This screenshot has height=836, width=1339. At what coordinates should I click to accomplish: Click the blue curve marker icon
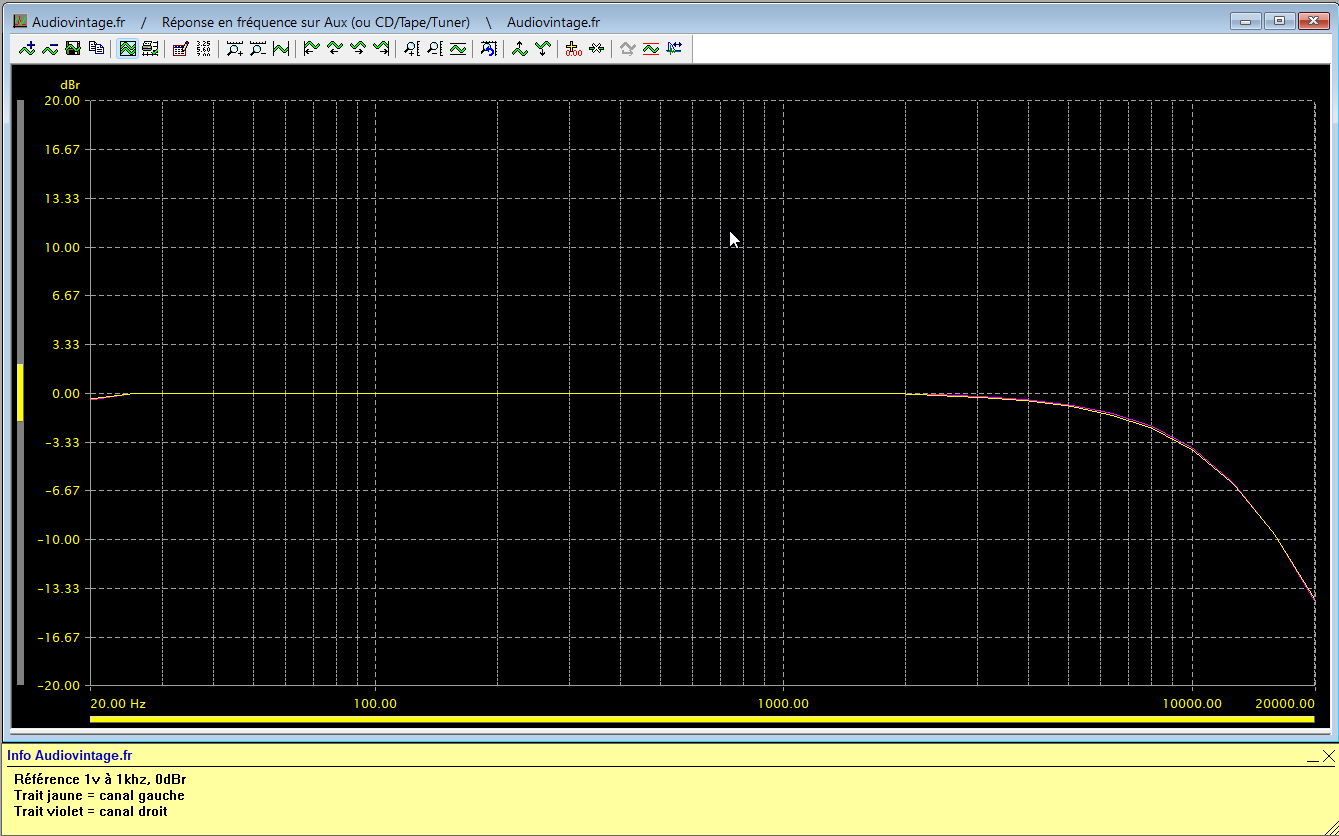point(674,48)
